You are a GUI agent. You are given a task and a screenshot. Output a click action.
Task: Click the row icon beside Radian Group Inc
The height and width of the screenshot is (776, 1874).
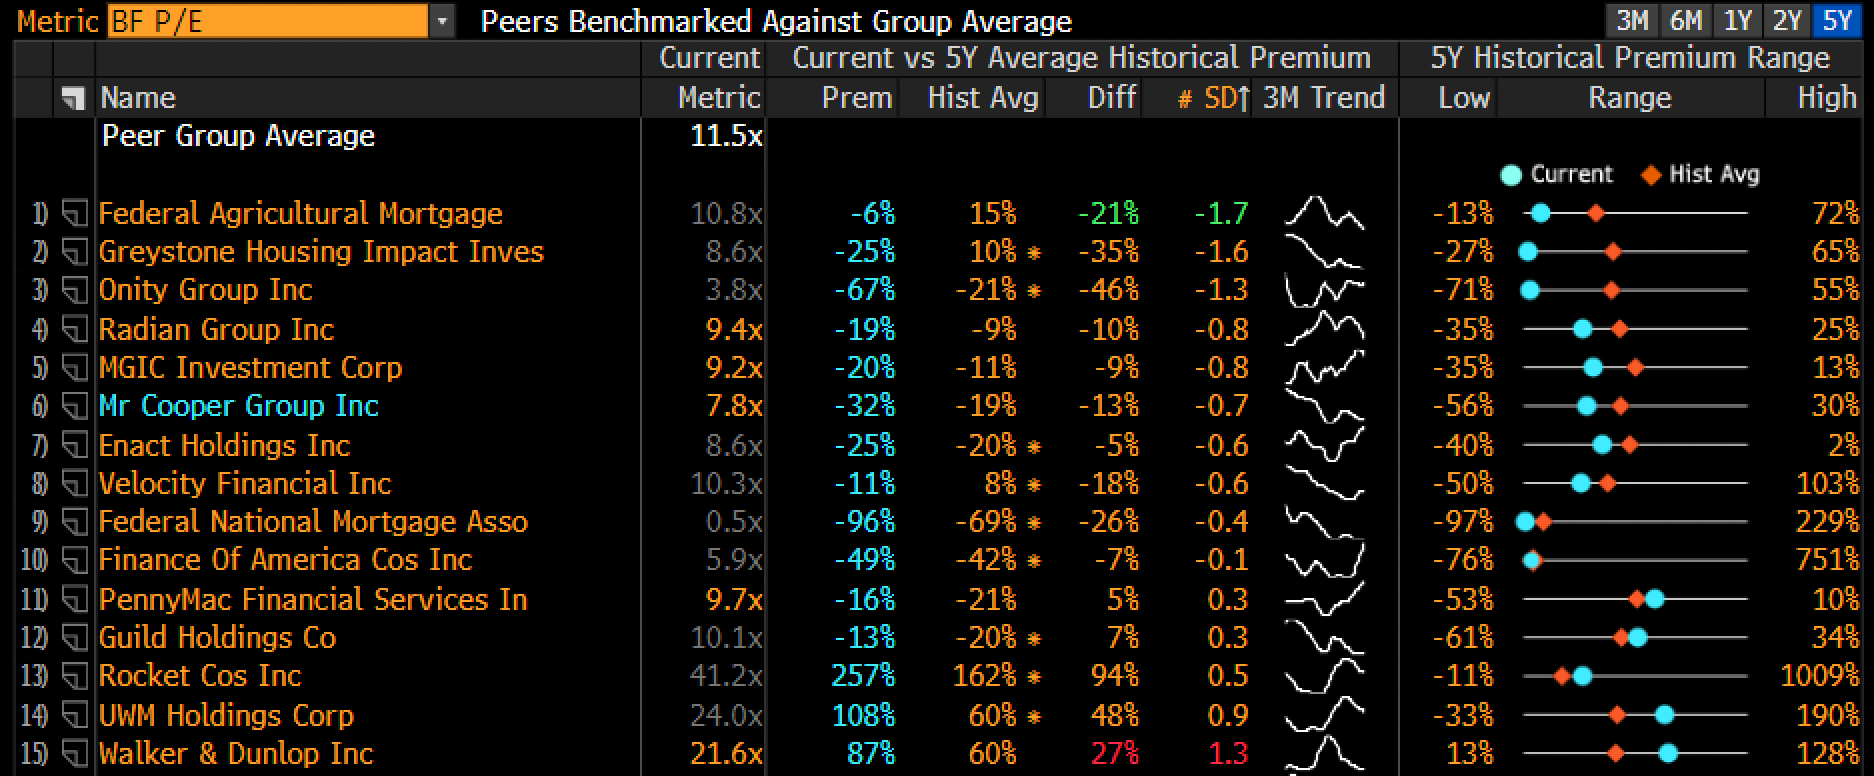click(75, 329)
